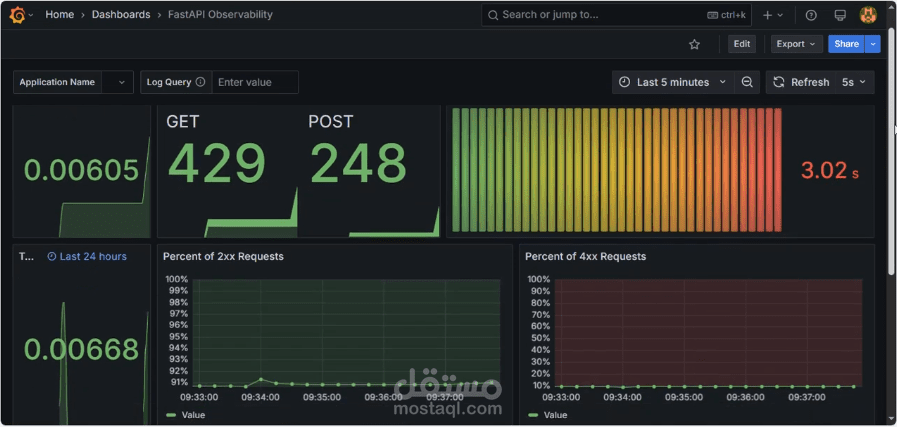The image size is (897, 427).
Task: Mark the dashboard as favorite with star
Action: coord(694,44)
